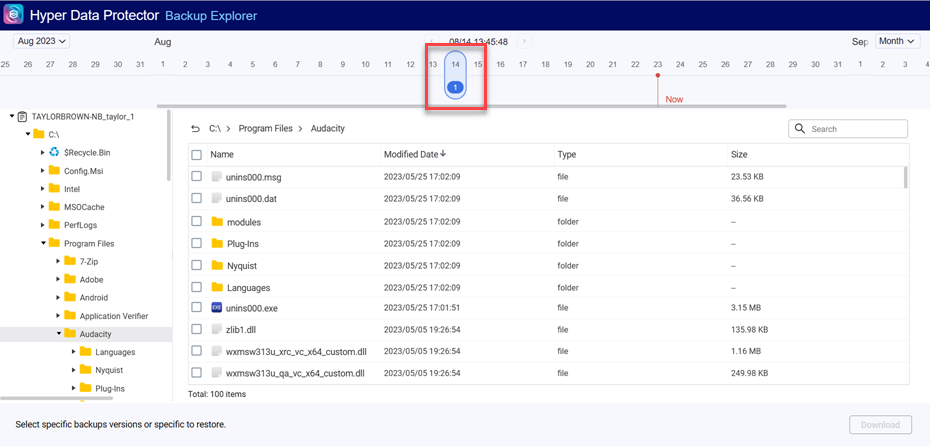Tick the Plug-Ins folder row checkbox
The height and width of the screenshot is (446, 930).
coord(196,243)
